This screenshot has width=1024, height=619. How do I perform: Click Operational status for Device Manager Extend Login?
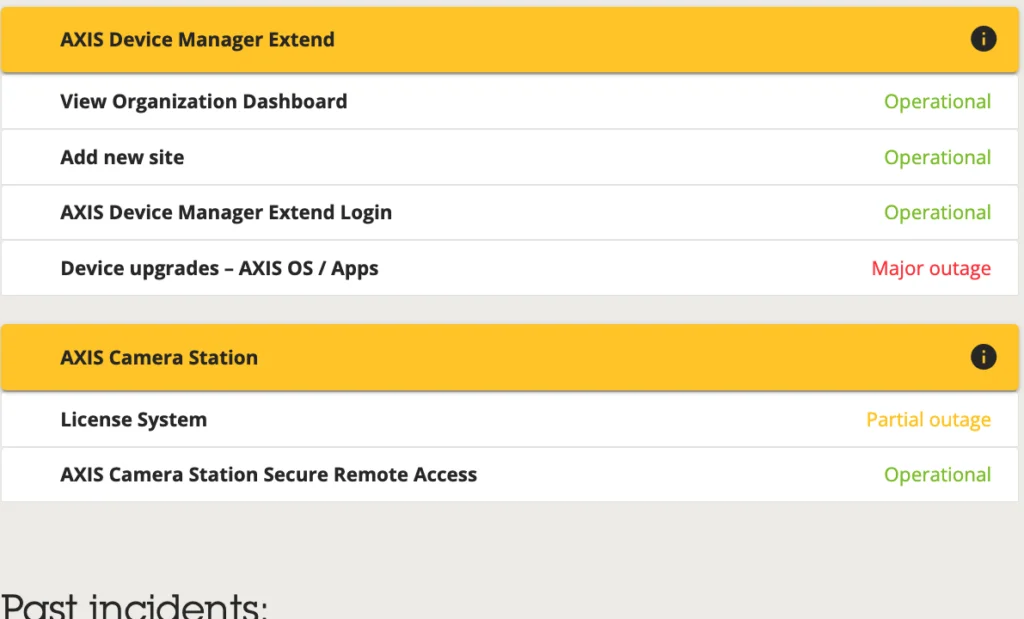pyautogui.click(x=938, y=213)
